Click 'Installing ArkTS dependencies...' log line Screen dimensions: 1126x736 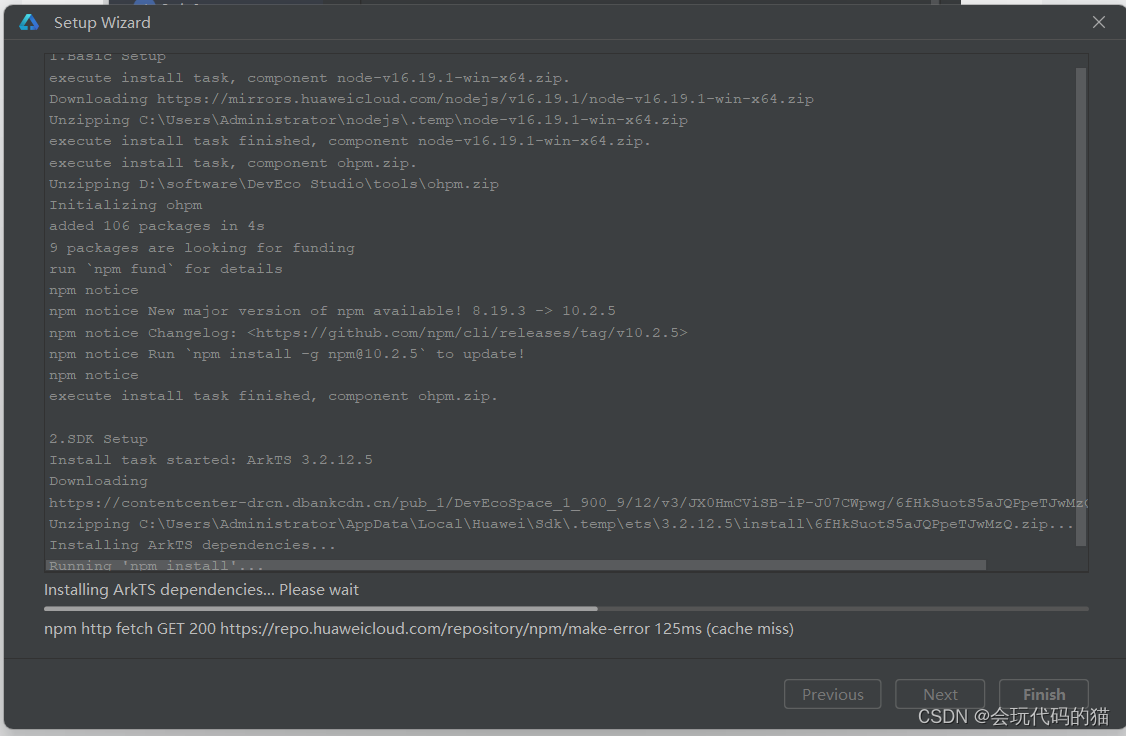[192, 545]
